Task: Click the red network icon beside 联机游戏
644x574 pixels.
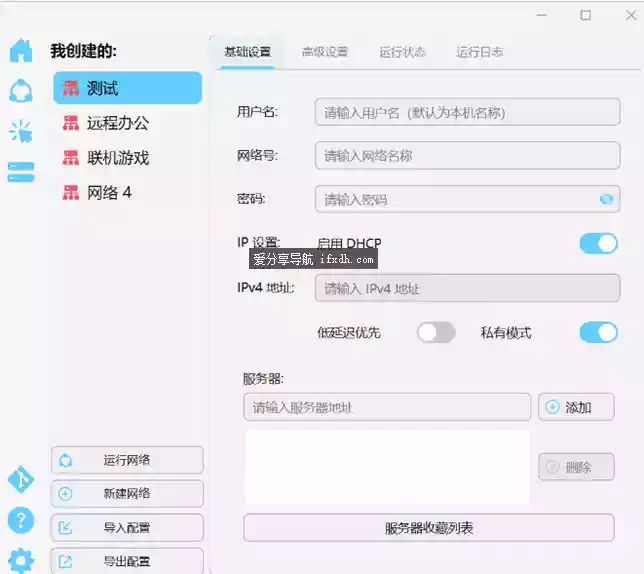Action: [x=71, y=158]
